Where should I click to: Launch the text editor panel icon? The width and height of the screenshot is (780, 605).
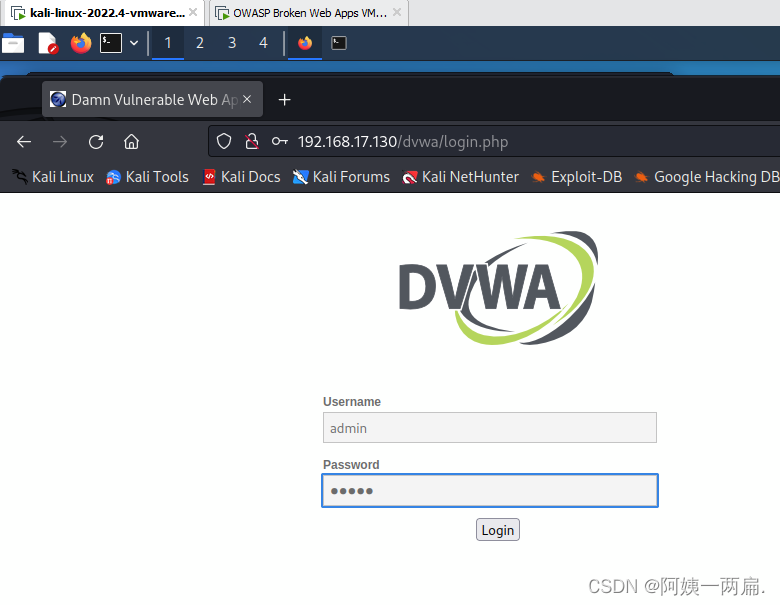click(48, 43)
